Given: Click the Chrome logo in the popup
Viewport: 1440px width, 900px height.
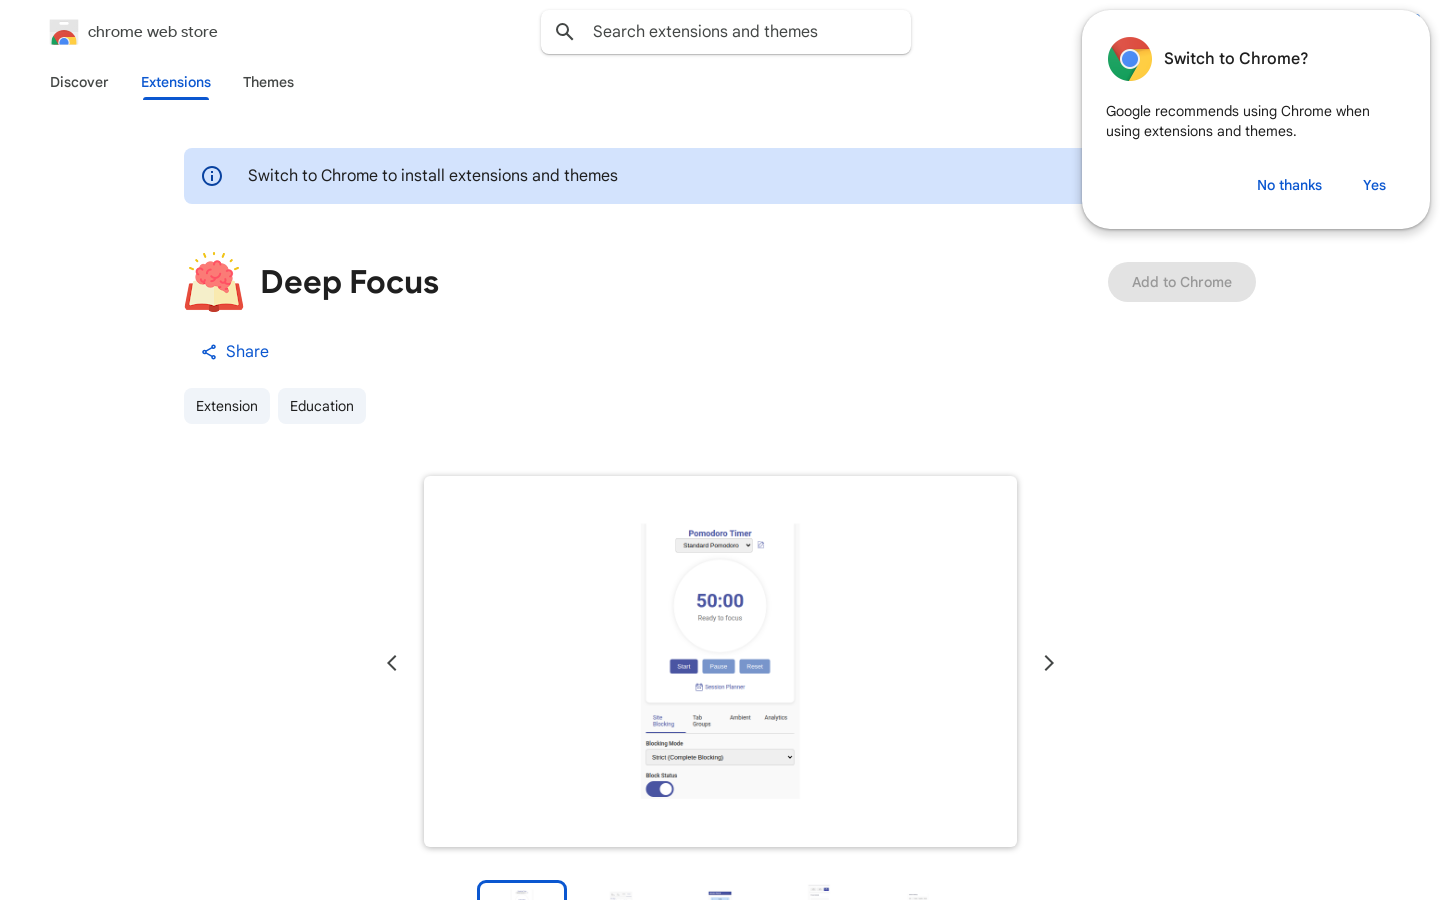Looking at the screenshot, I should (1130, 59).
